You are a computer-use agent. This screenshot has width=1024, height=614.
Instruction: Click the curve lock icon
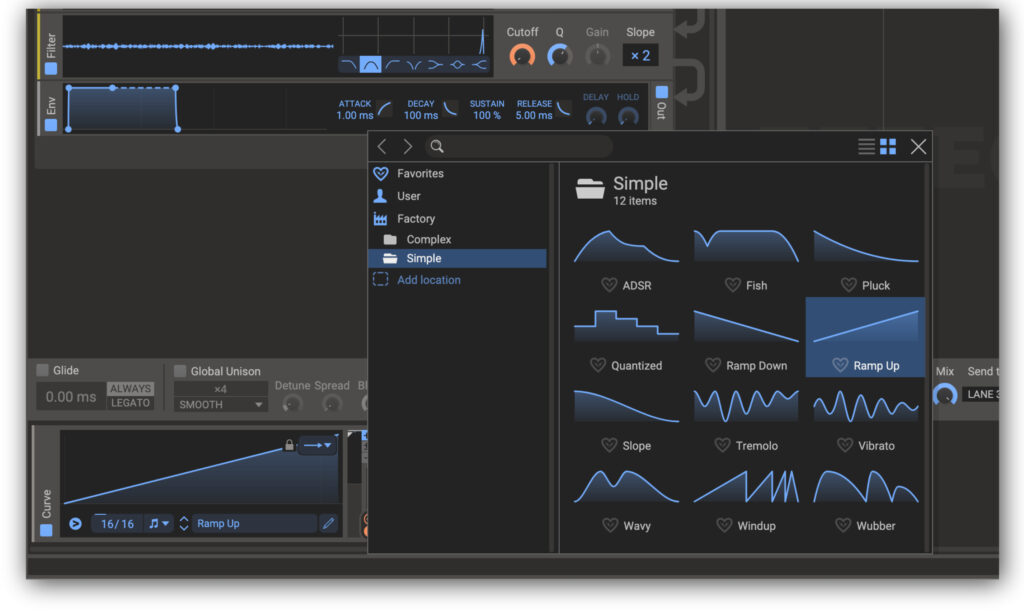(289, 445)
